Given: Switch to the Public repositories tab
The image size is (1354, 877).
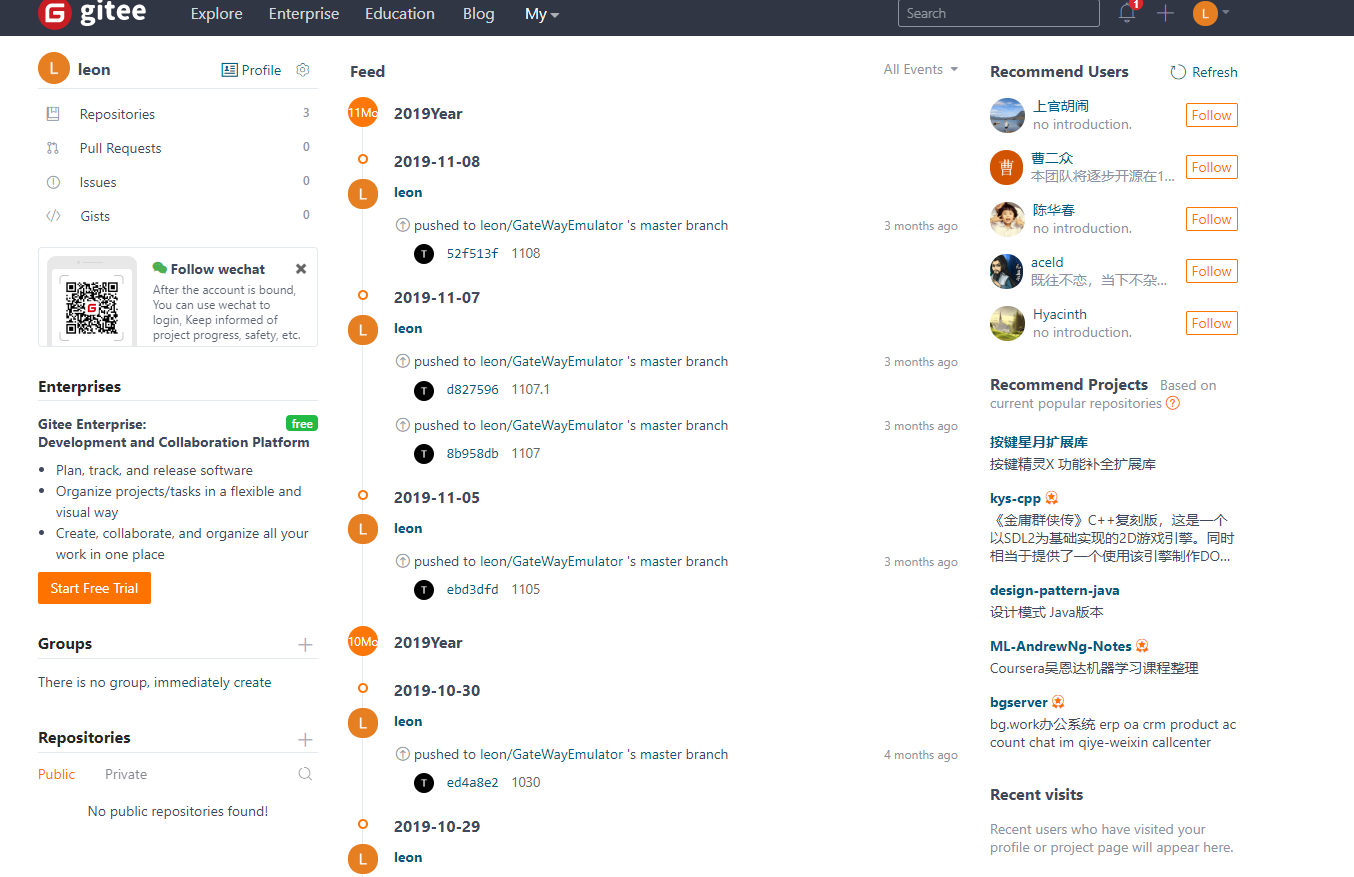Looking at the screenshot, I should (57, 774).
